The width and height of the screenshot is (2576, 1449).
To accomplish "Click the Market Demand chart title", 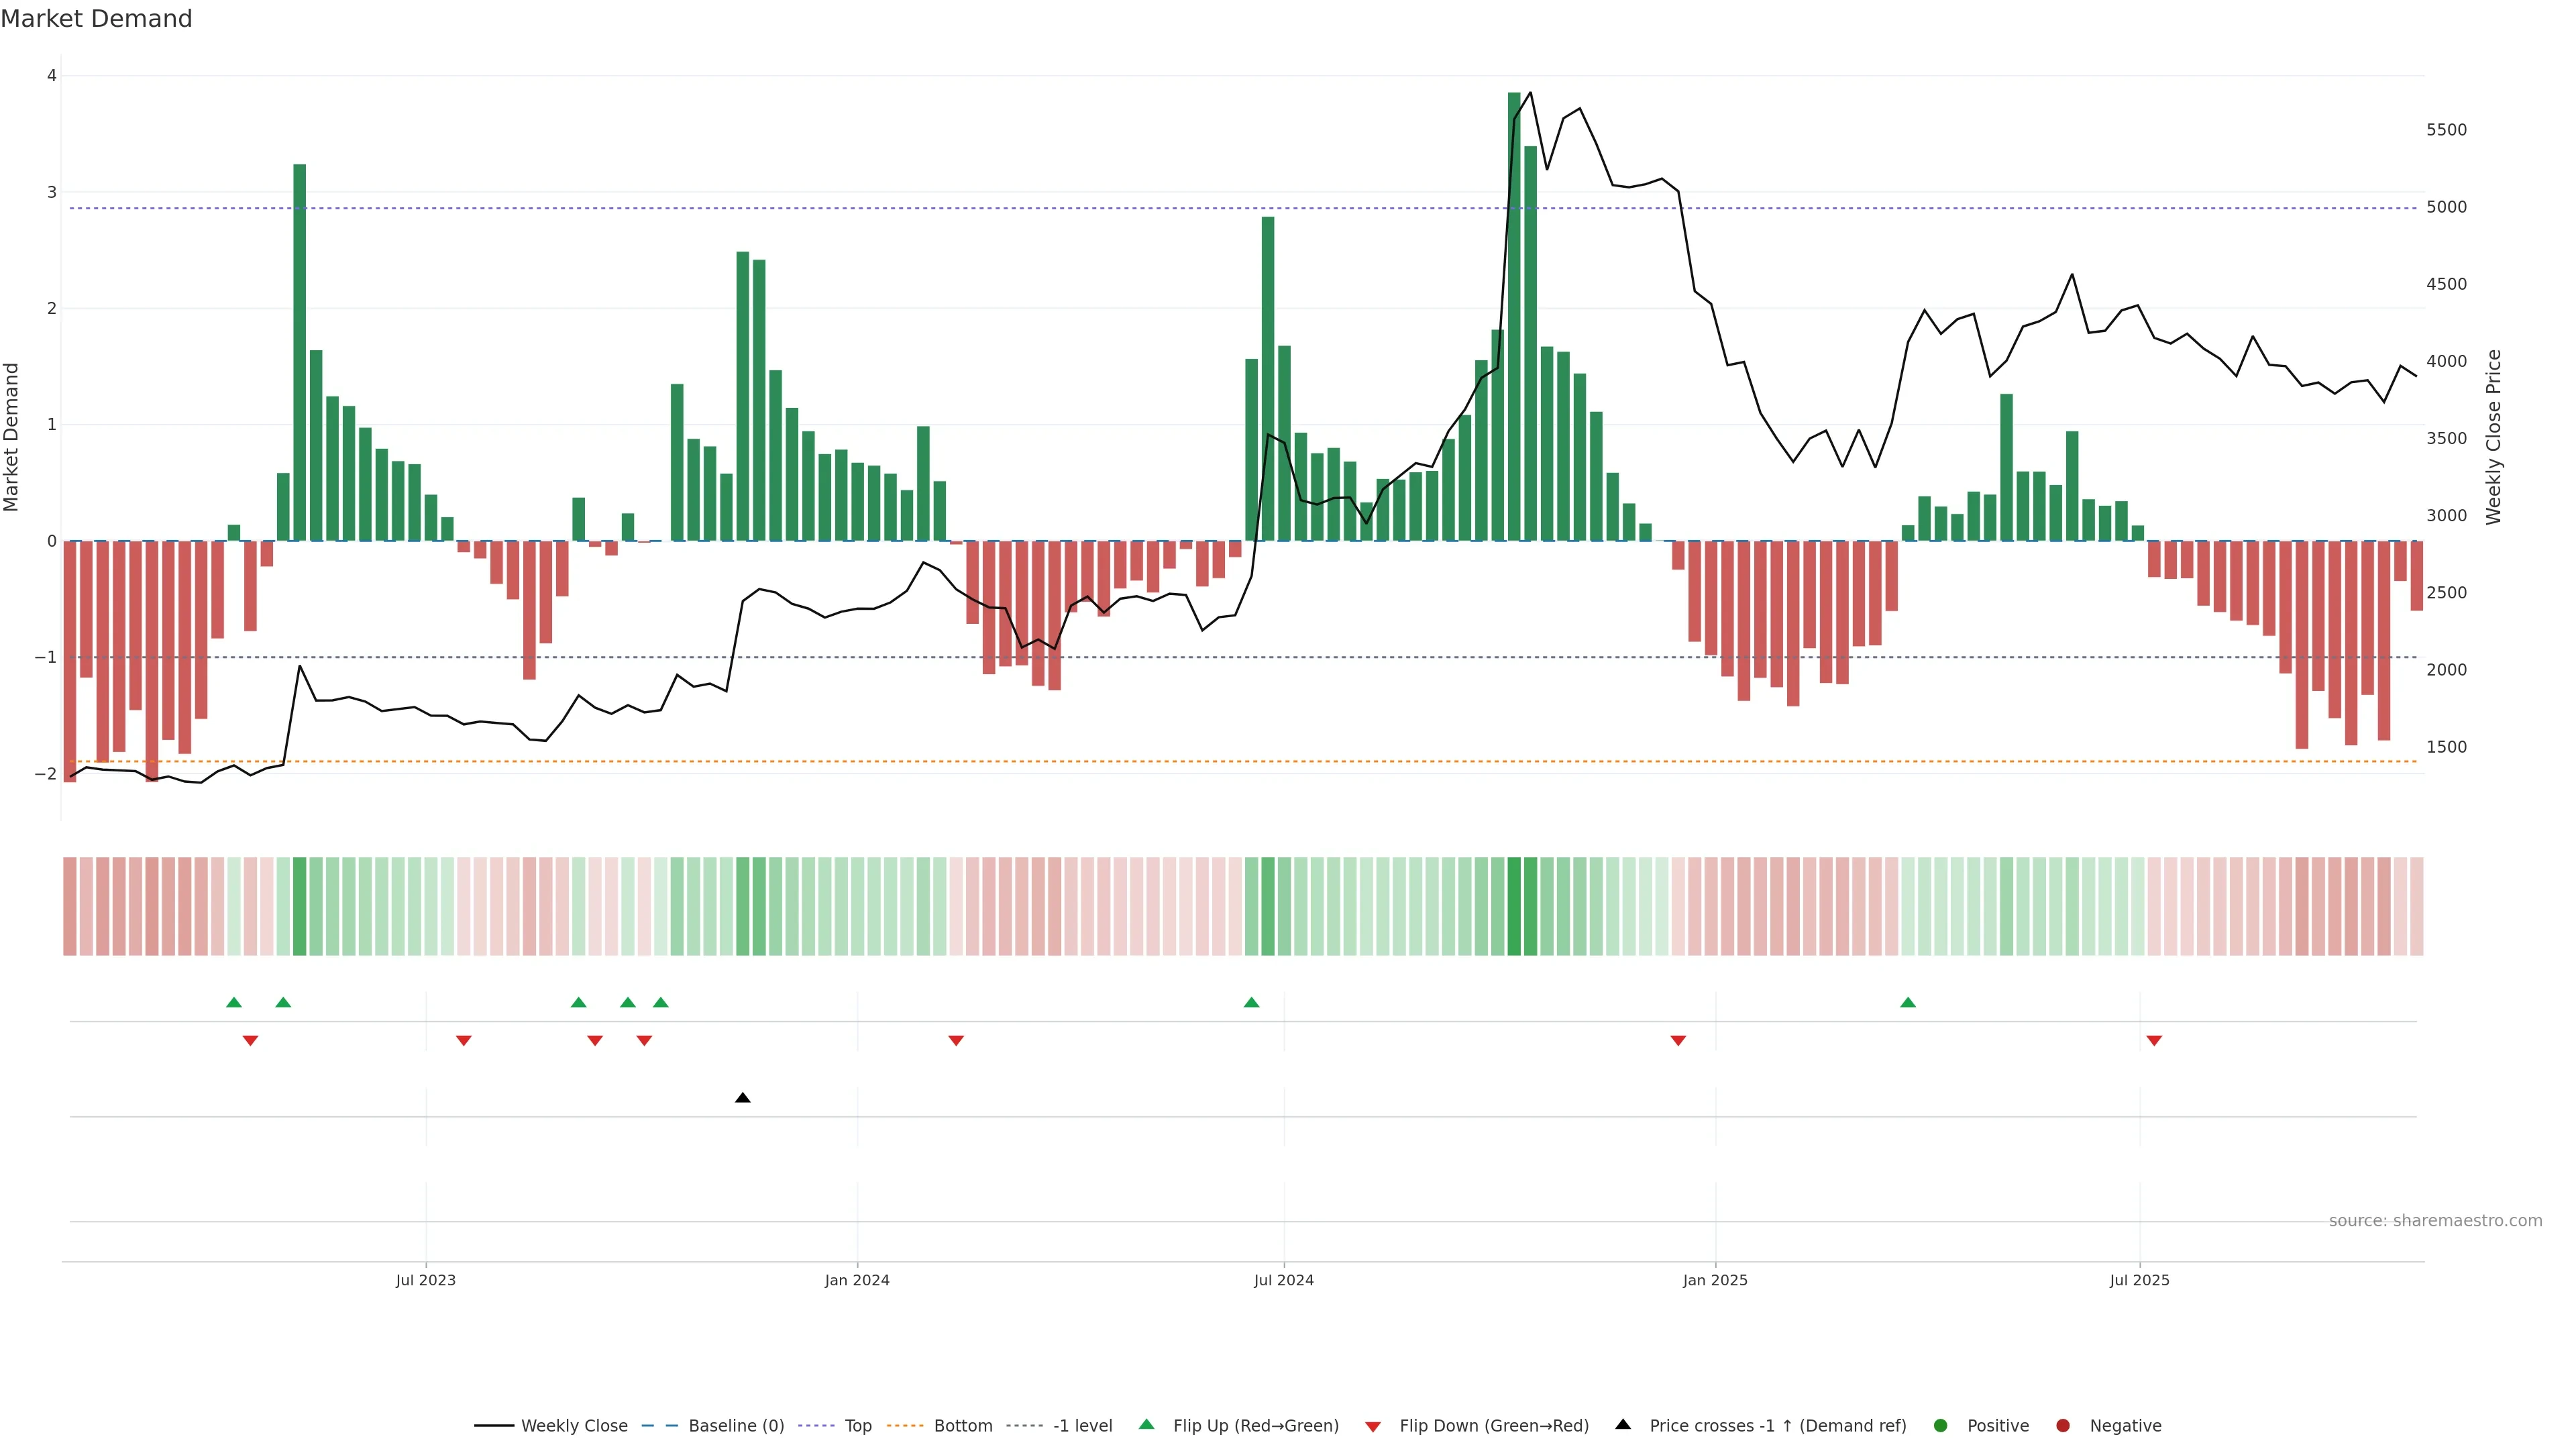I will click(x=97, y=19).
